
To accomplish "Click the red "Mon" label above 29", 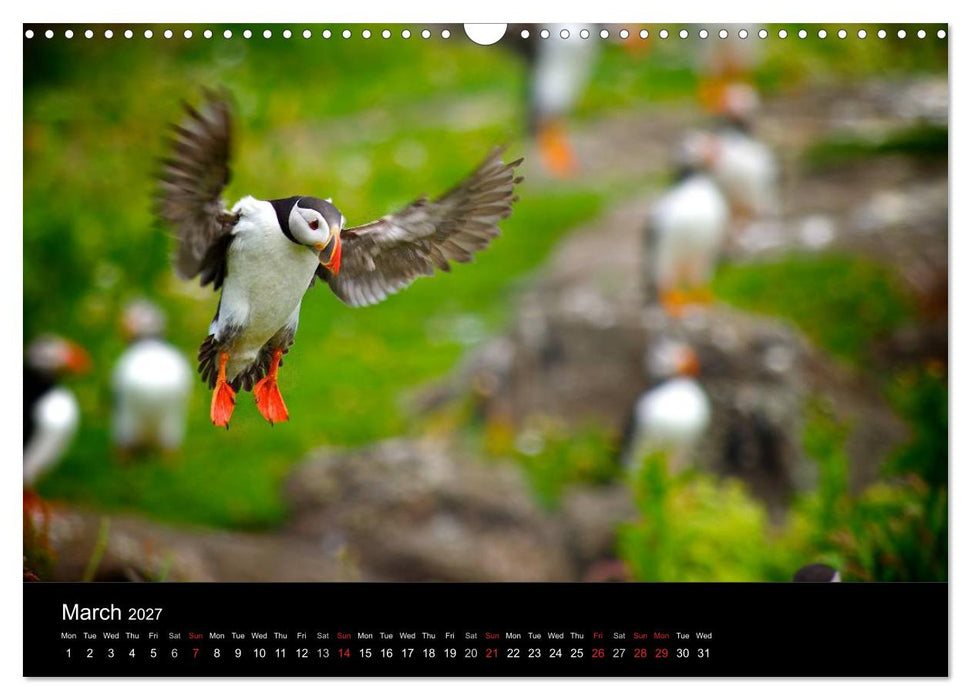I will [662, 636].
